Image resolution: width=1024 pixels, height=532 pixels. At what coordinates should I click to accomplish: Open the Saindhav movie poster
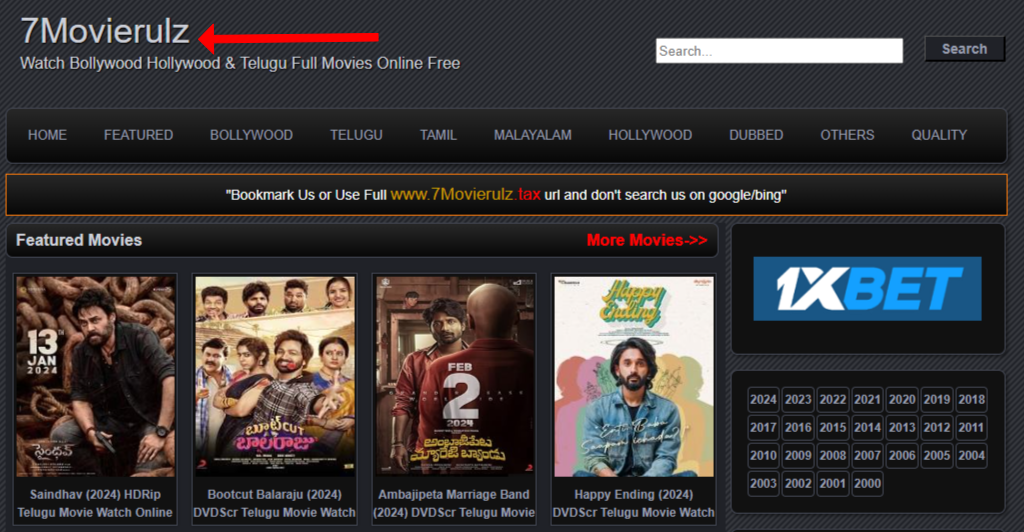[x=95, y=376]
